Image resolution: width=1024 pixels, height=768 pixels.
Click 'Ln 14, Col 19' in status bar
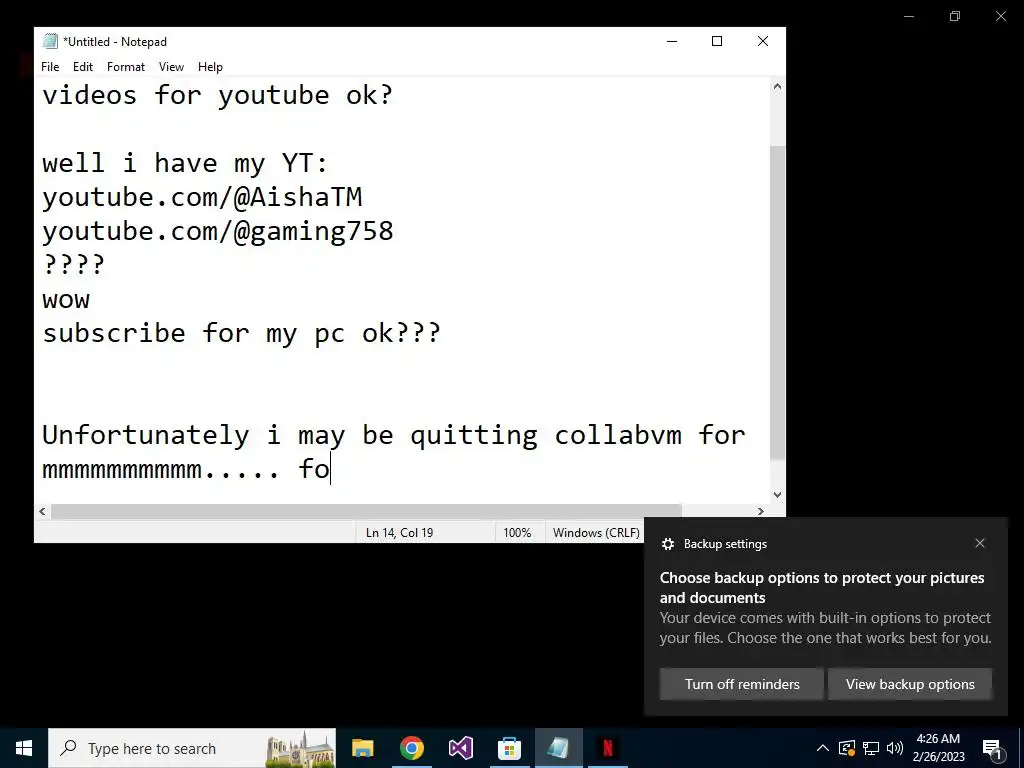(399, 533)
